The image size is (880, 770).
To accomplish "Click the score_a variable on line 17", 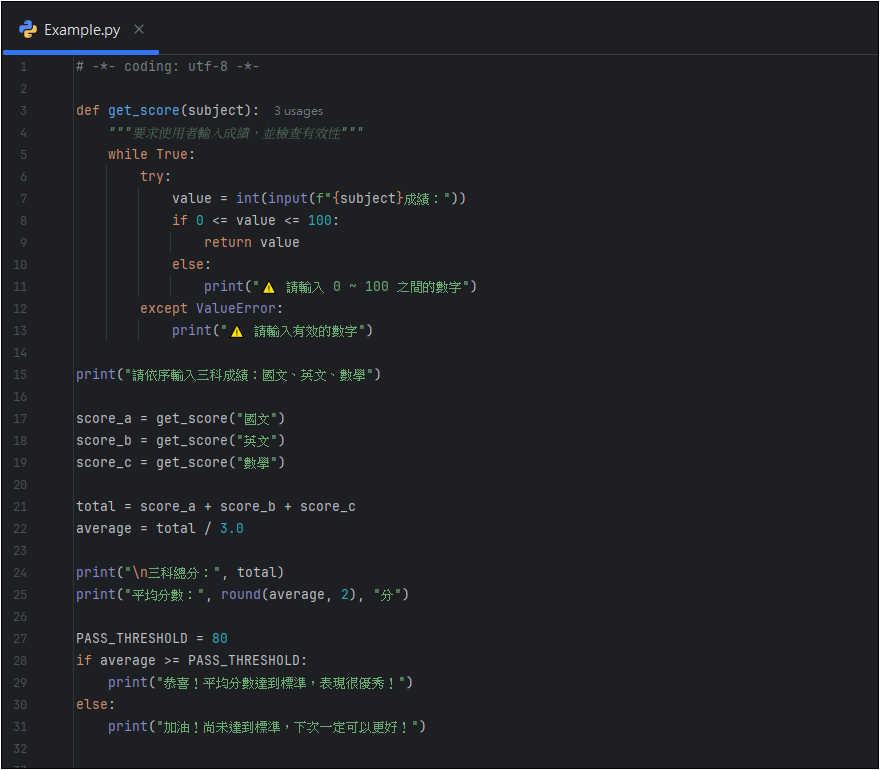I will click(103, 418).
